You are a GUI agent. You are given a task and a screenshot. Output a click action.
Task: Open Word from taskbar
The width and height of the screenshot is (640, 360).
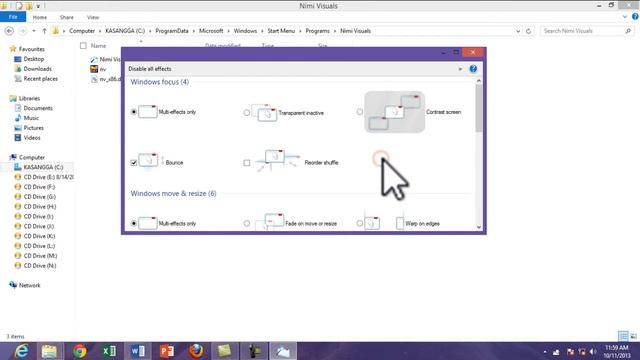[x=138, y=351]
